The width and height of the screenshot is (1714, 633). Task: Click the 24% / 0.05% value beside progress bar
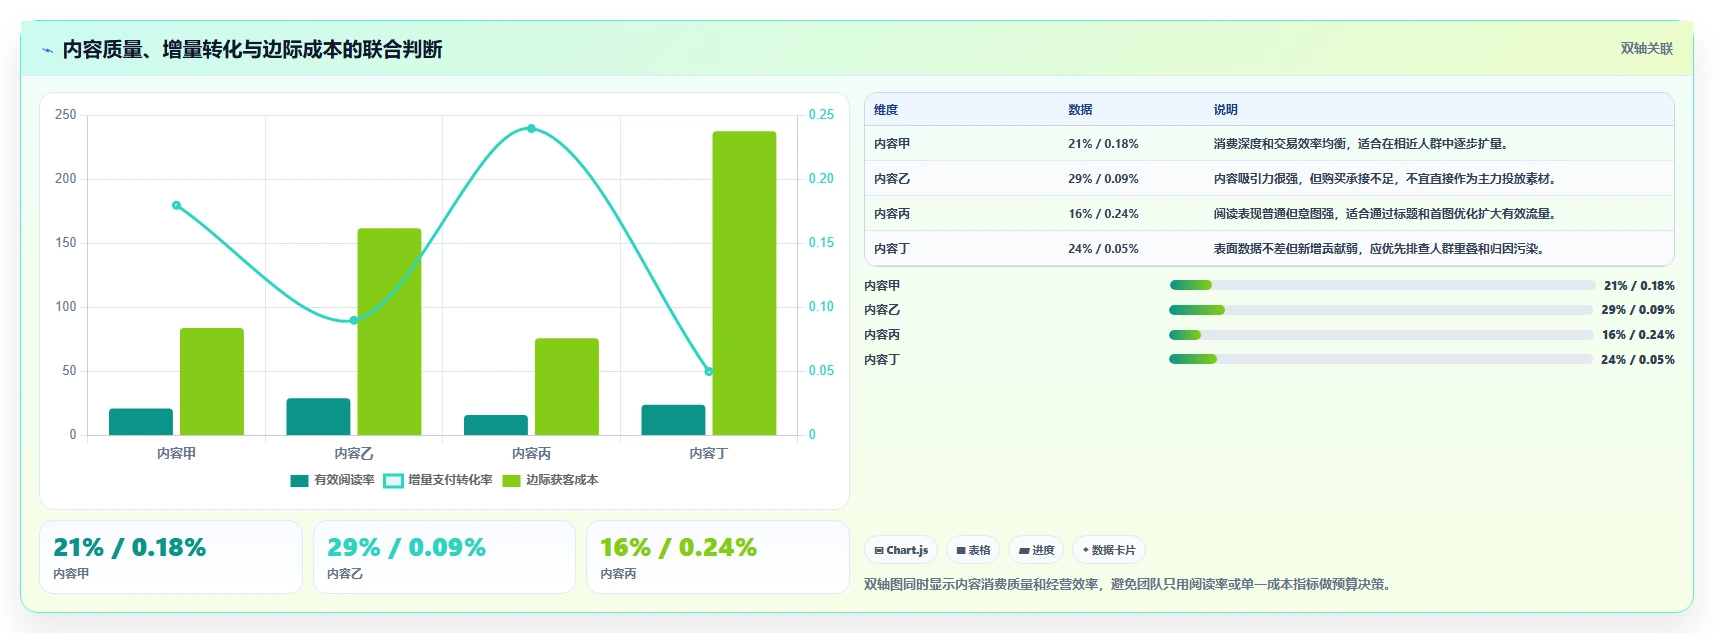(x=1638, y=360)
